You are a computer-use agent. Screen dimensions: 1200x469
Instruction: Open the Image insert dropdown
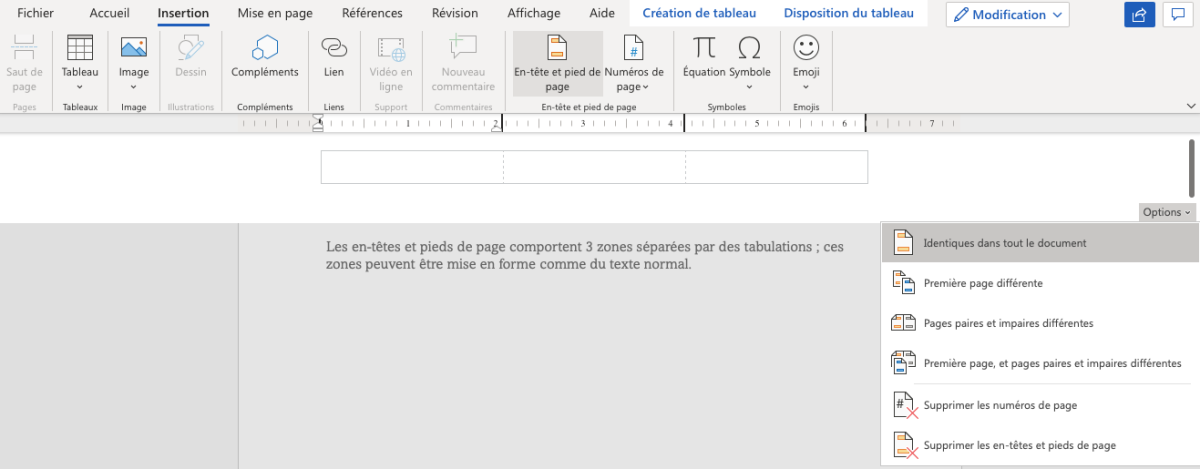pyautogui.click(x=134, y=62)
